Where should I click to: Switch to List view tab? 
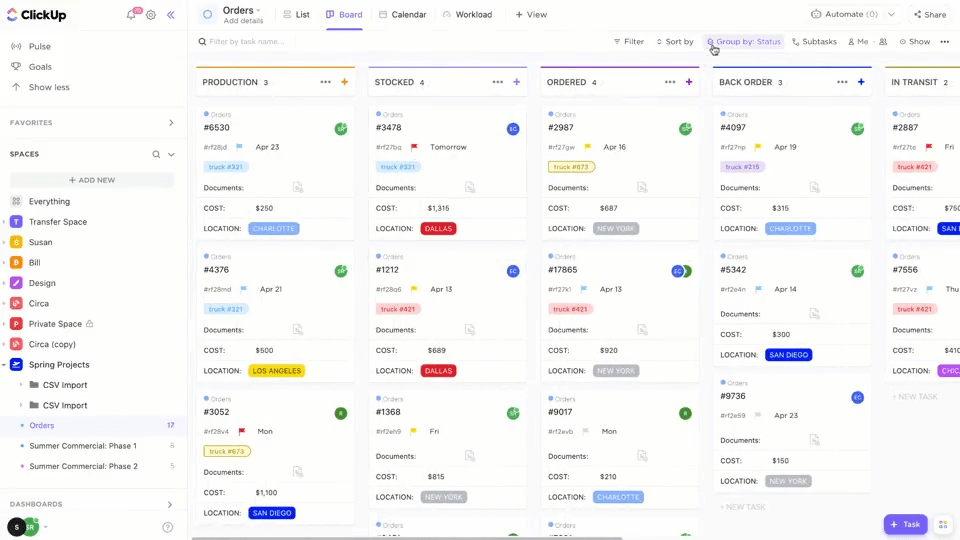coord(296,15)
